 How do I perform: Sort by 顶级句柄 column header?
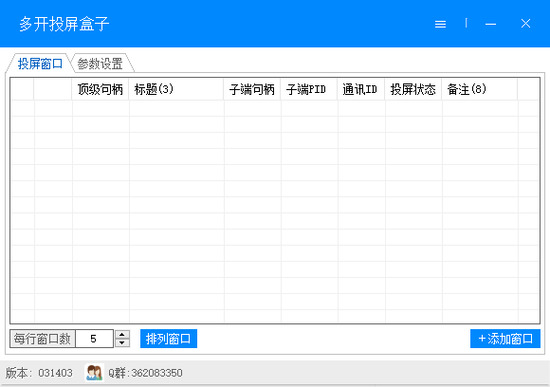click(x=100, y=89)
